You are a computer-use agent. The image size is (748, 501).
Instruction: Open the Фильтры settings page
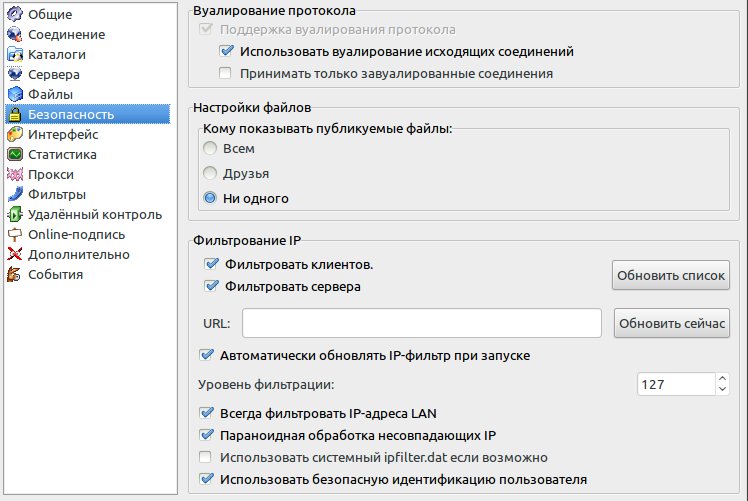coord(88,195)
